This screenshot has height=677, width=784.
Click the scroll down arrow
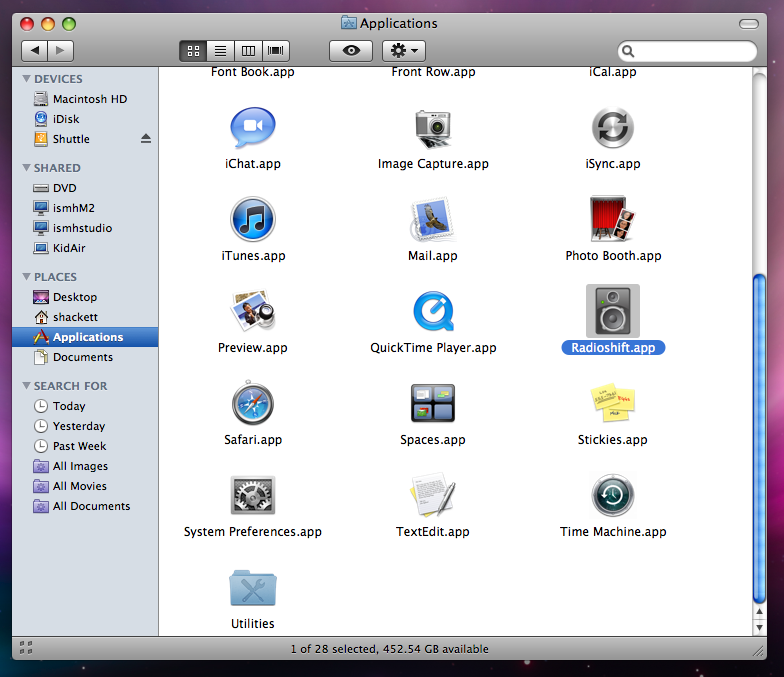click(x=759, y=627)
